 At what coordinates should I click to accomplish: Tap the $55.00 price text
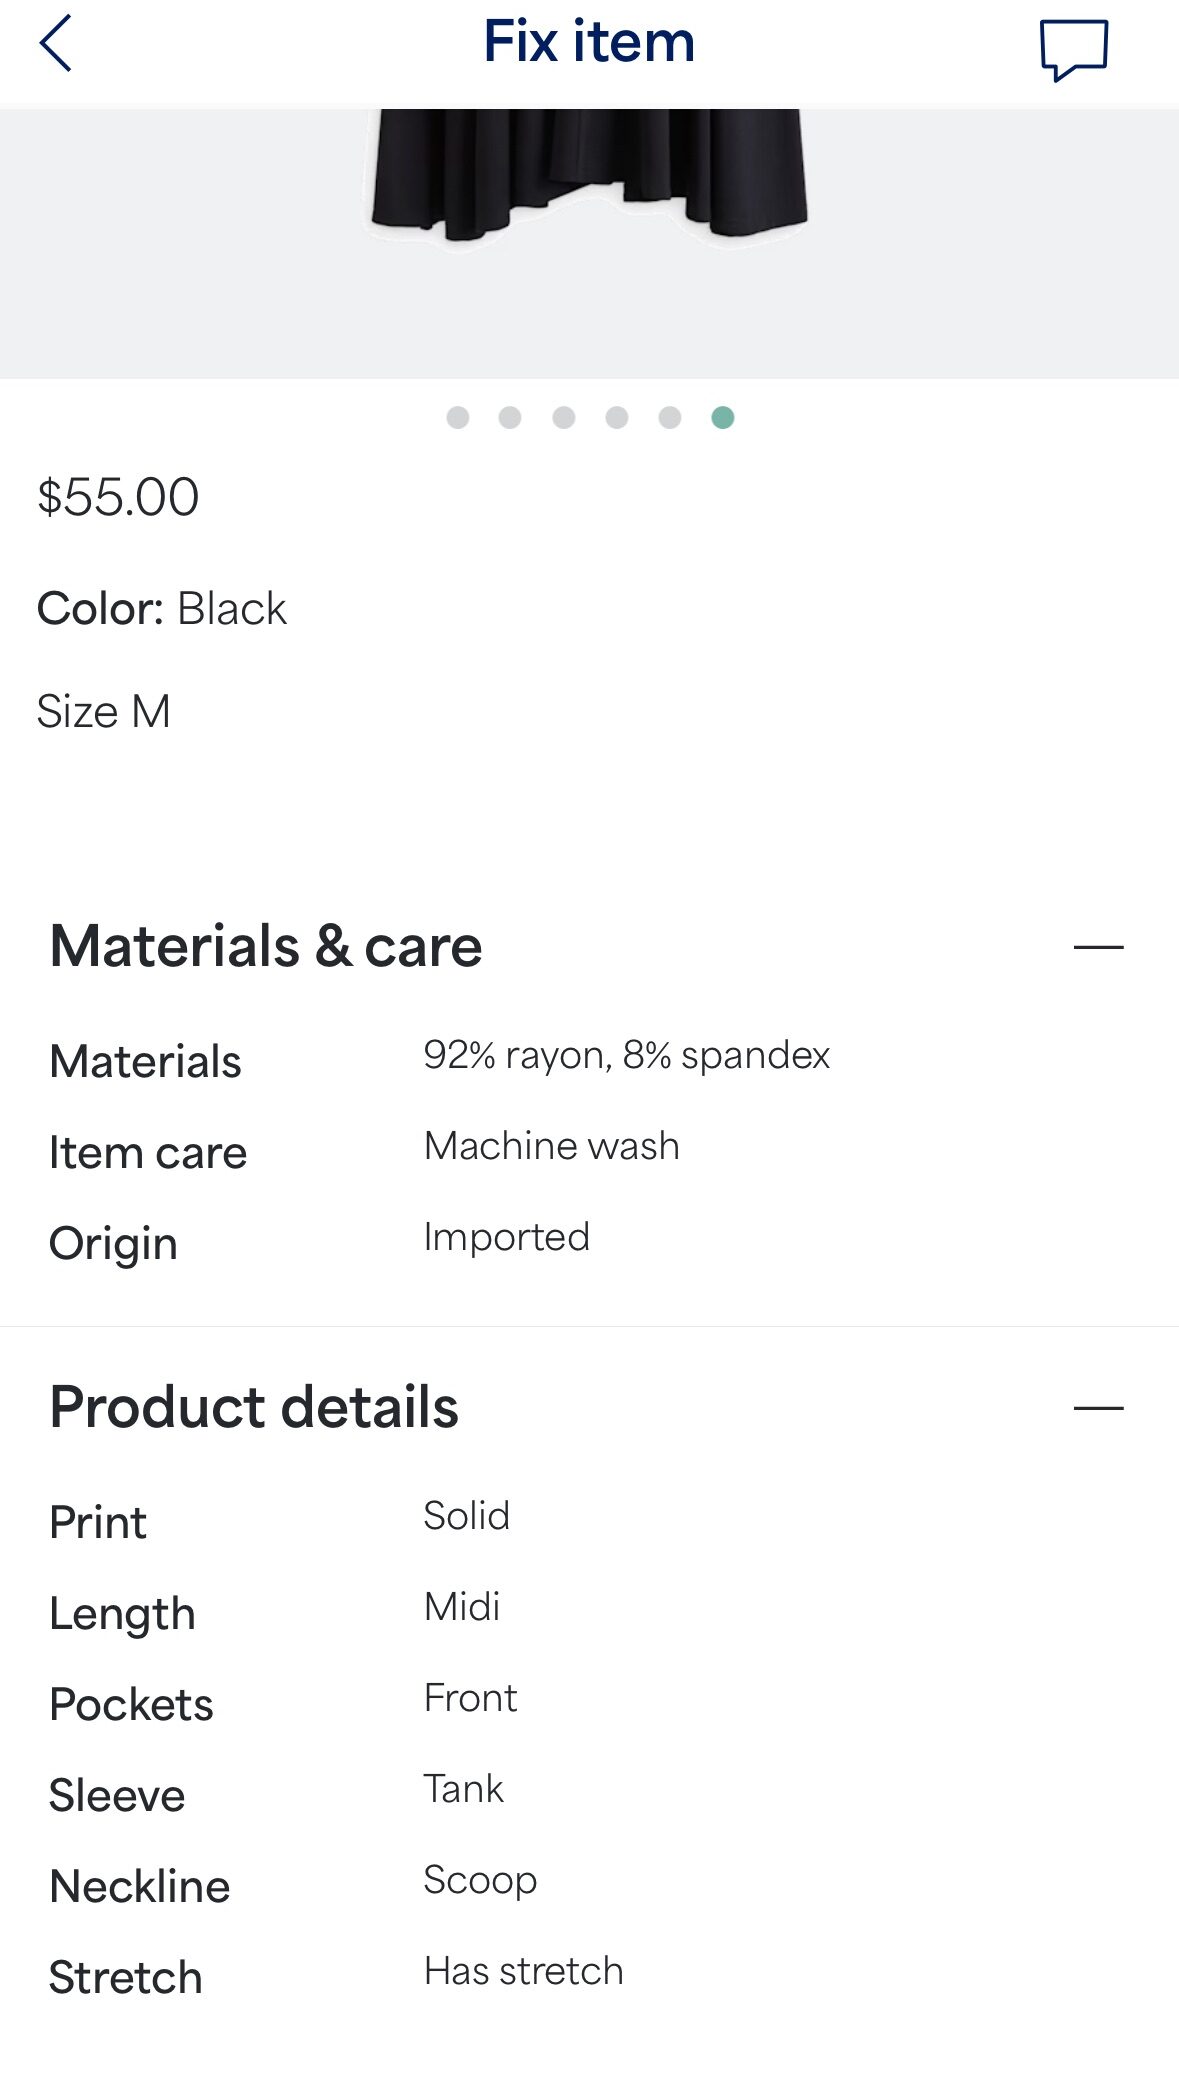point(118,497)
